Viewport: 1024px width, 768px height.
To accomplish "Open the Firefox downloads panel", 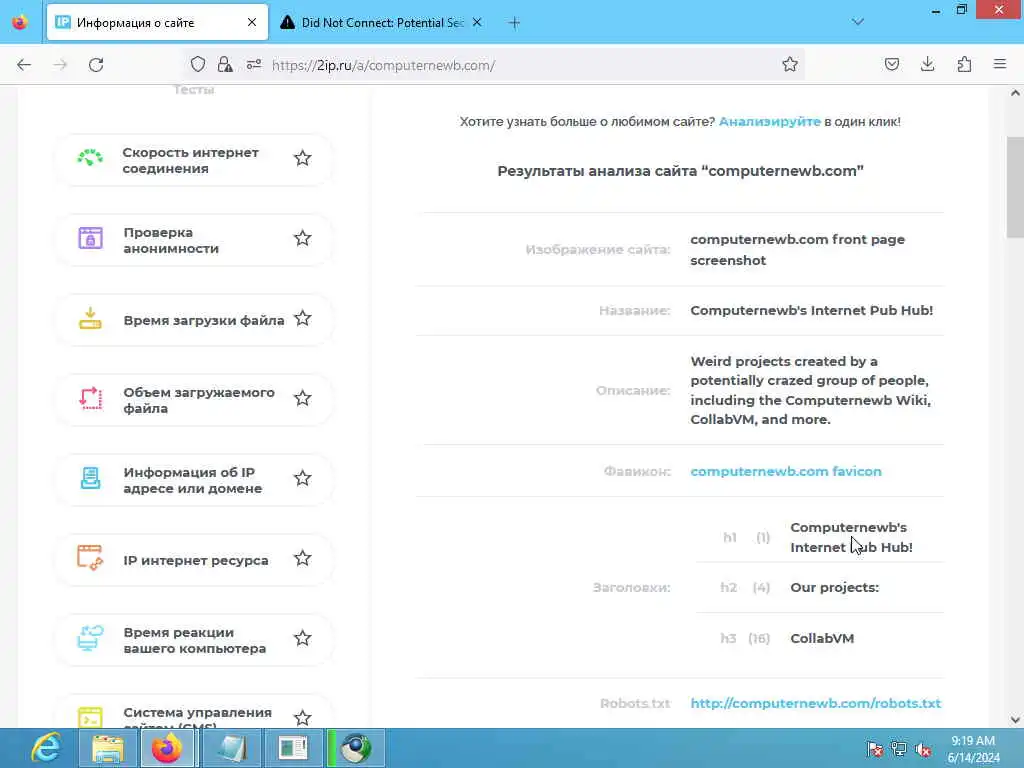I will point(927,64).
